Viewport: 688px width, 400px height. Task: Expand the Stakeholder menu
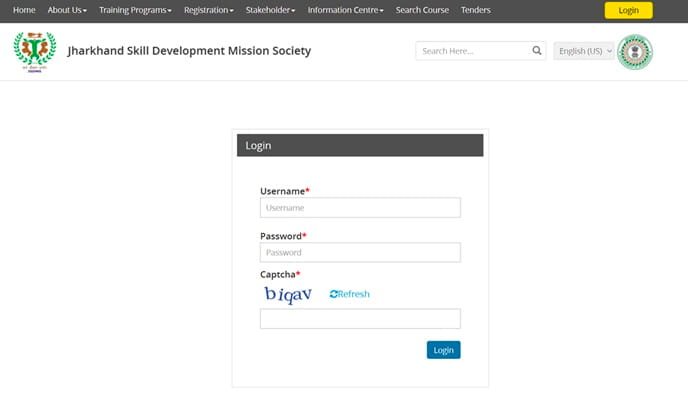(270, 10)
